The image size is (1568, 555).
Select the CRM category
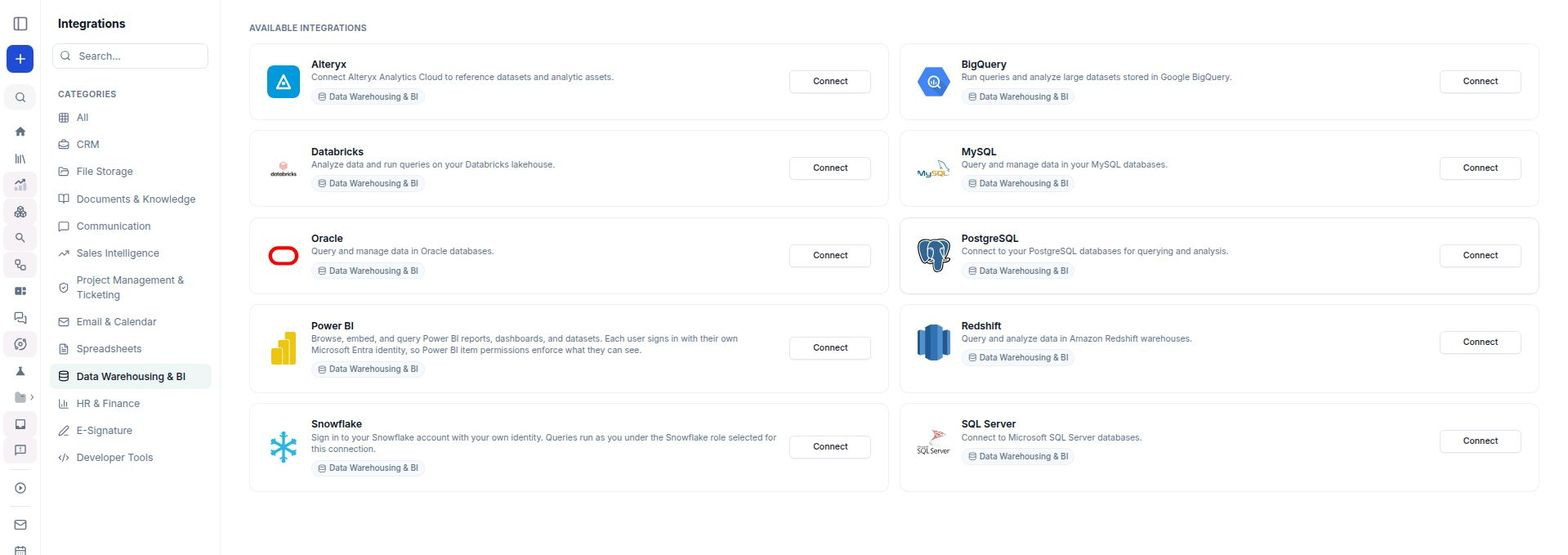[130, 145]
